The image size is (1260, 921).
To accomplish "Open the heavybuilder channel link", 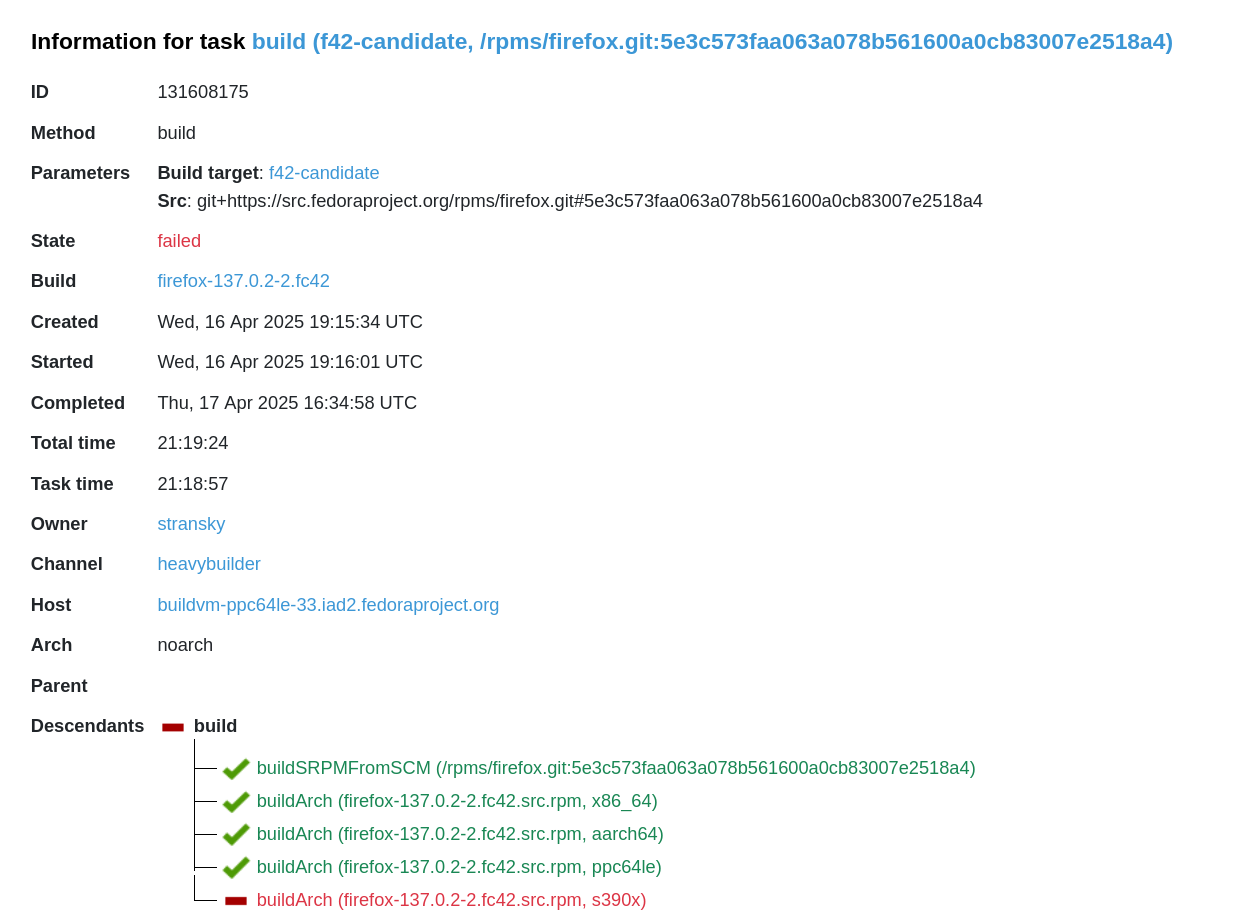I will 209,564.
